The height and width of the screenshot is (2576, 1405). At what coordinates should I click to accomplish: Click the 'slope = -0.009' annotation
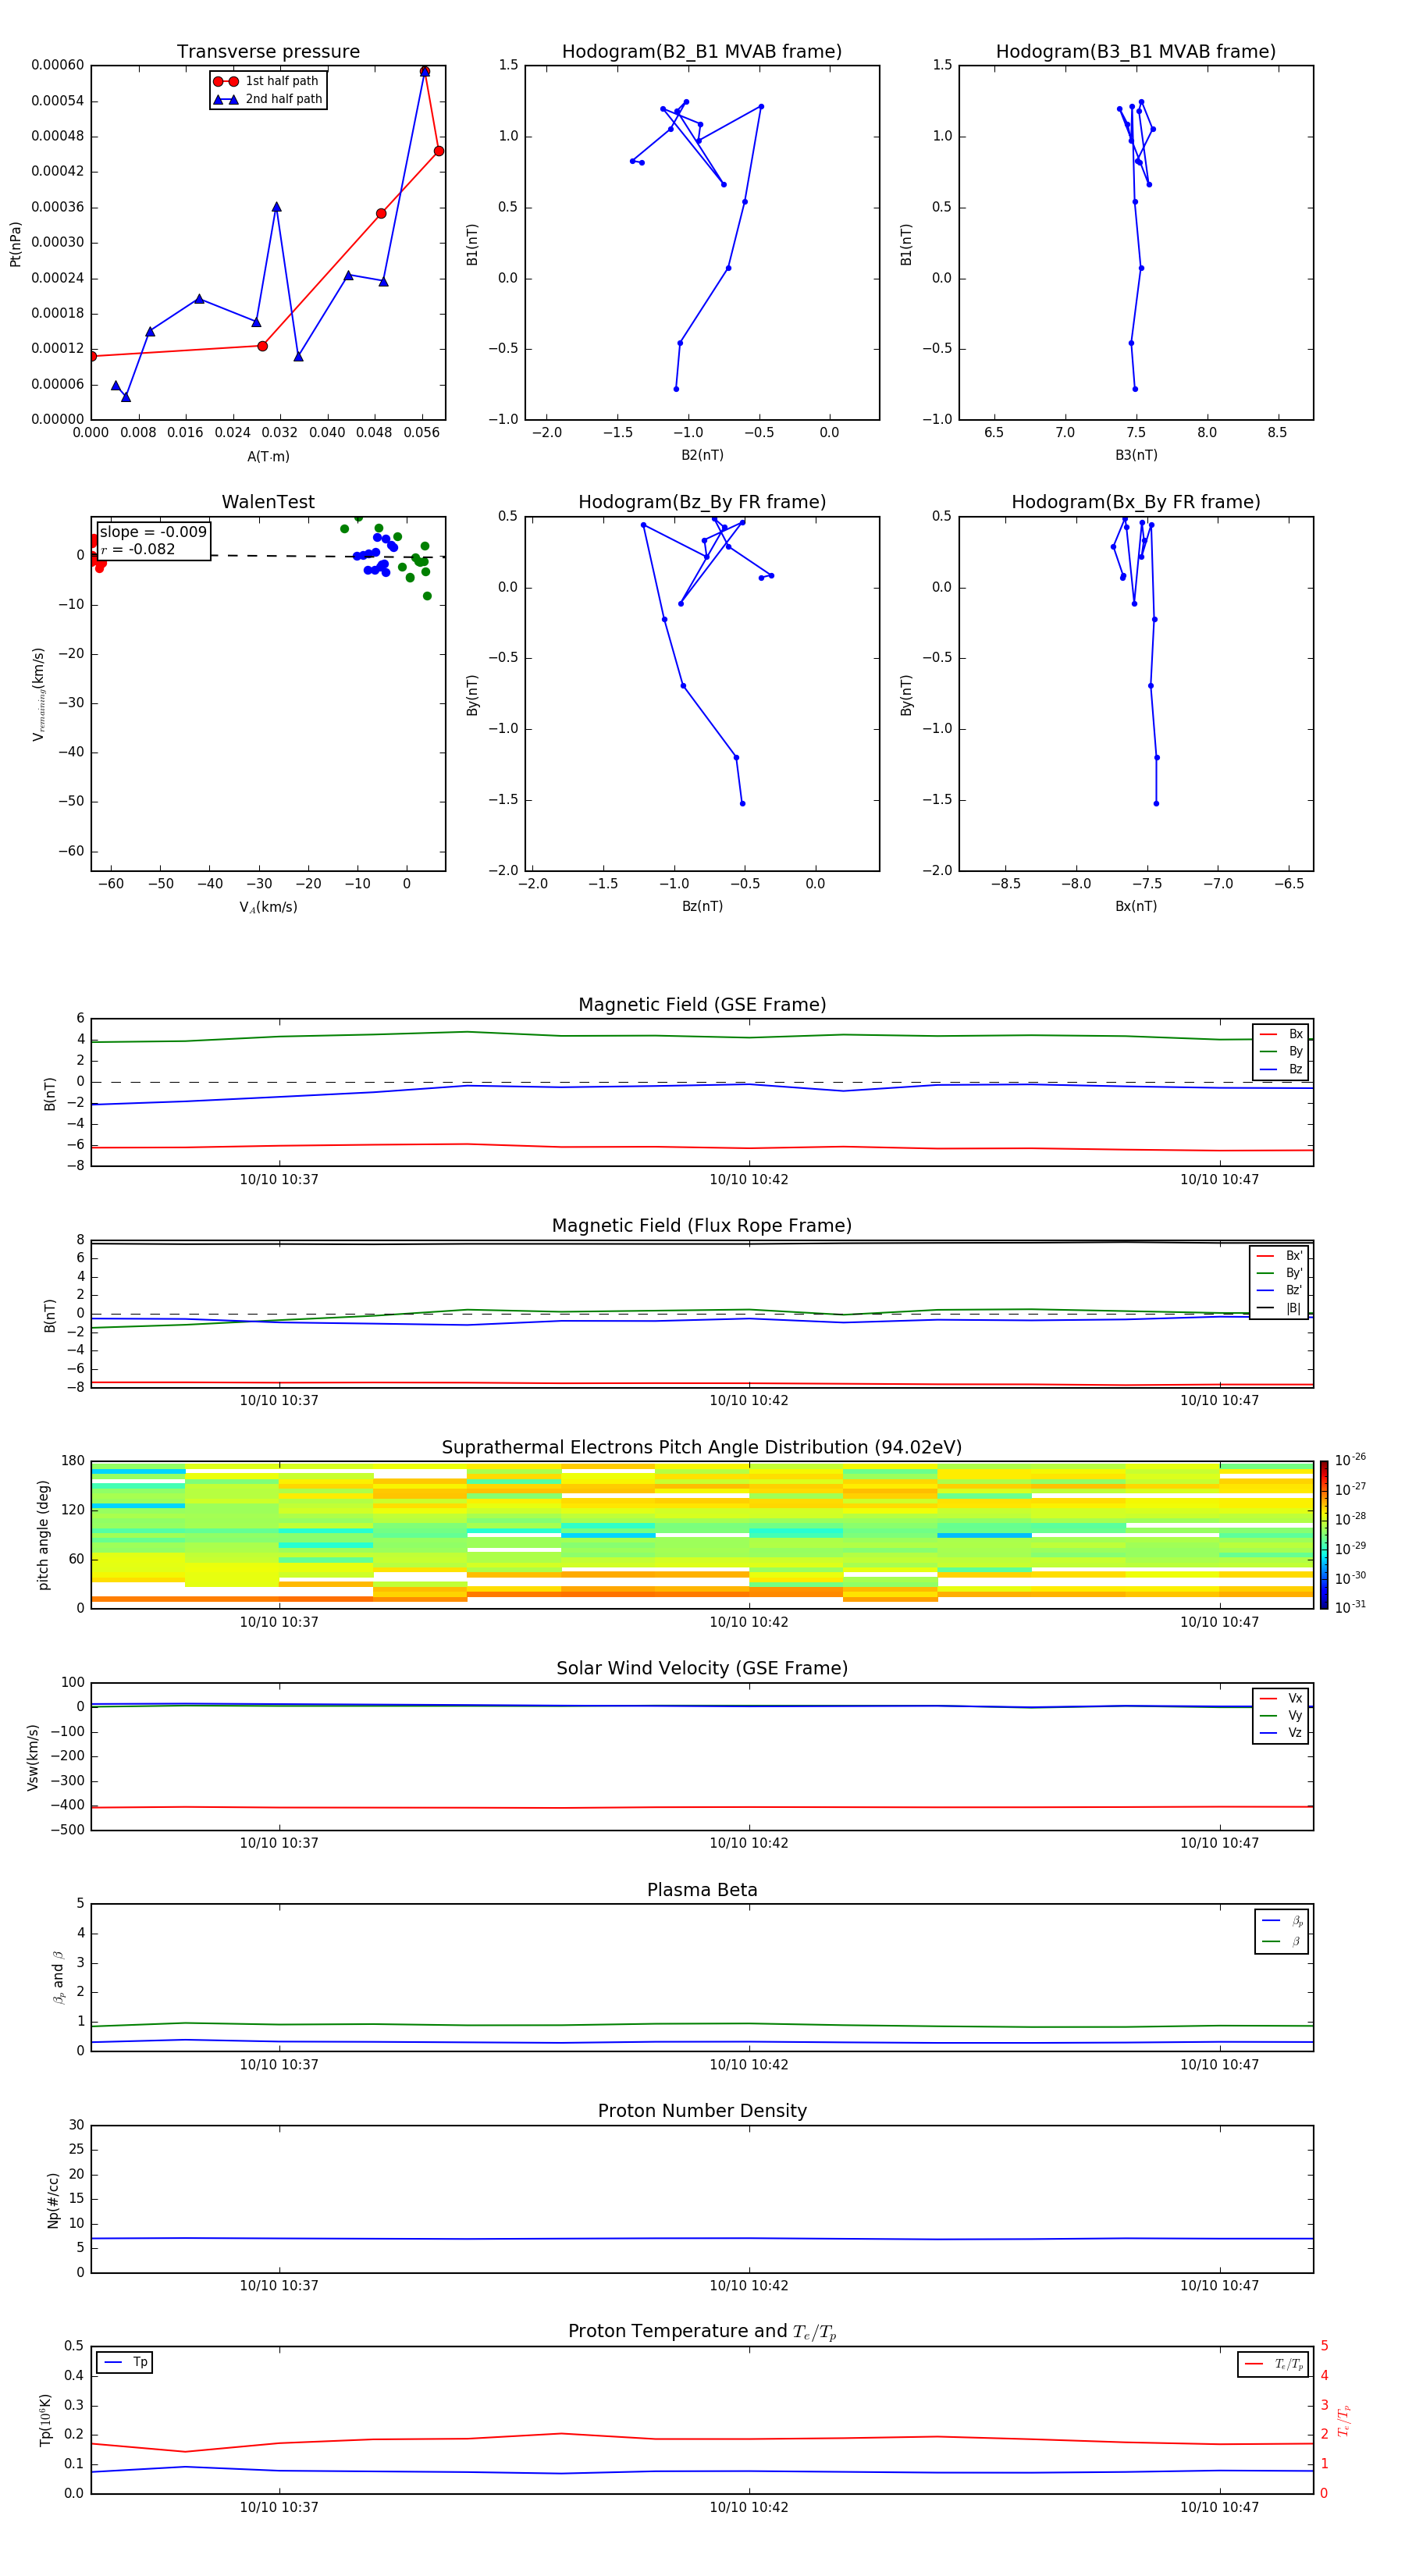pos(153,532)
